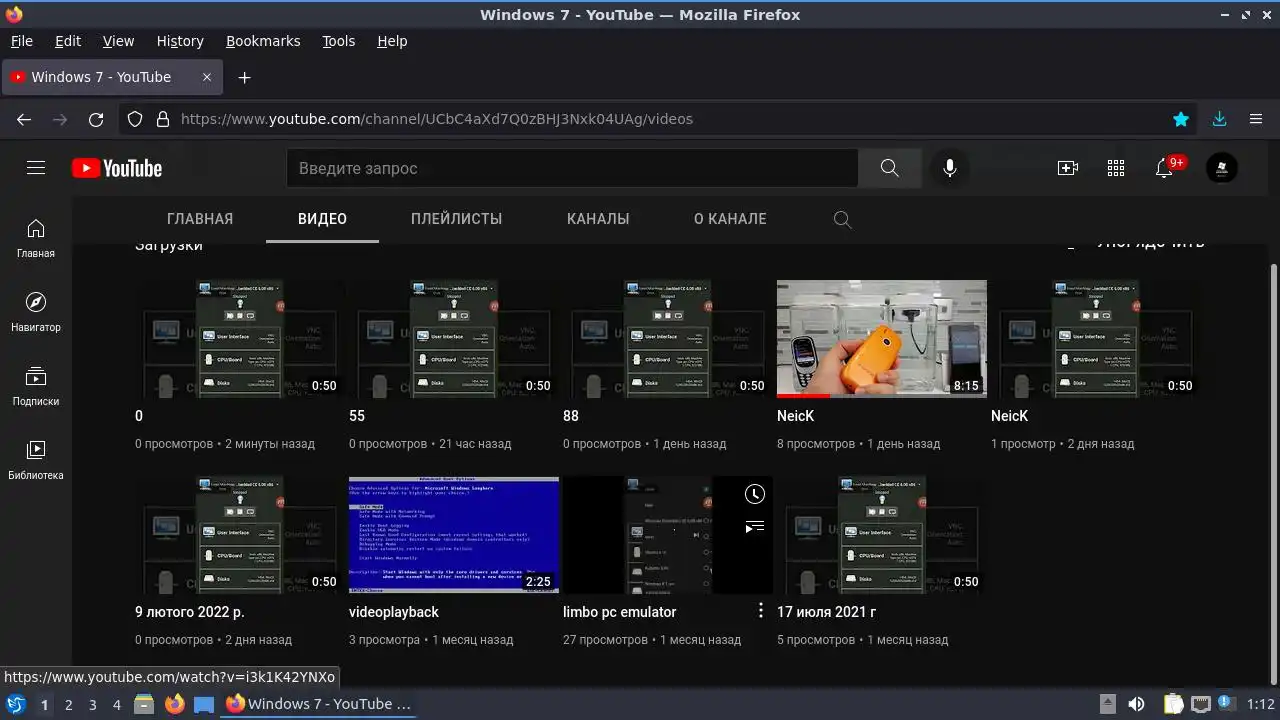
Task: Launch Firefox from the taskbar launcher icon
Action: [x=175, y=704]
